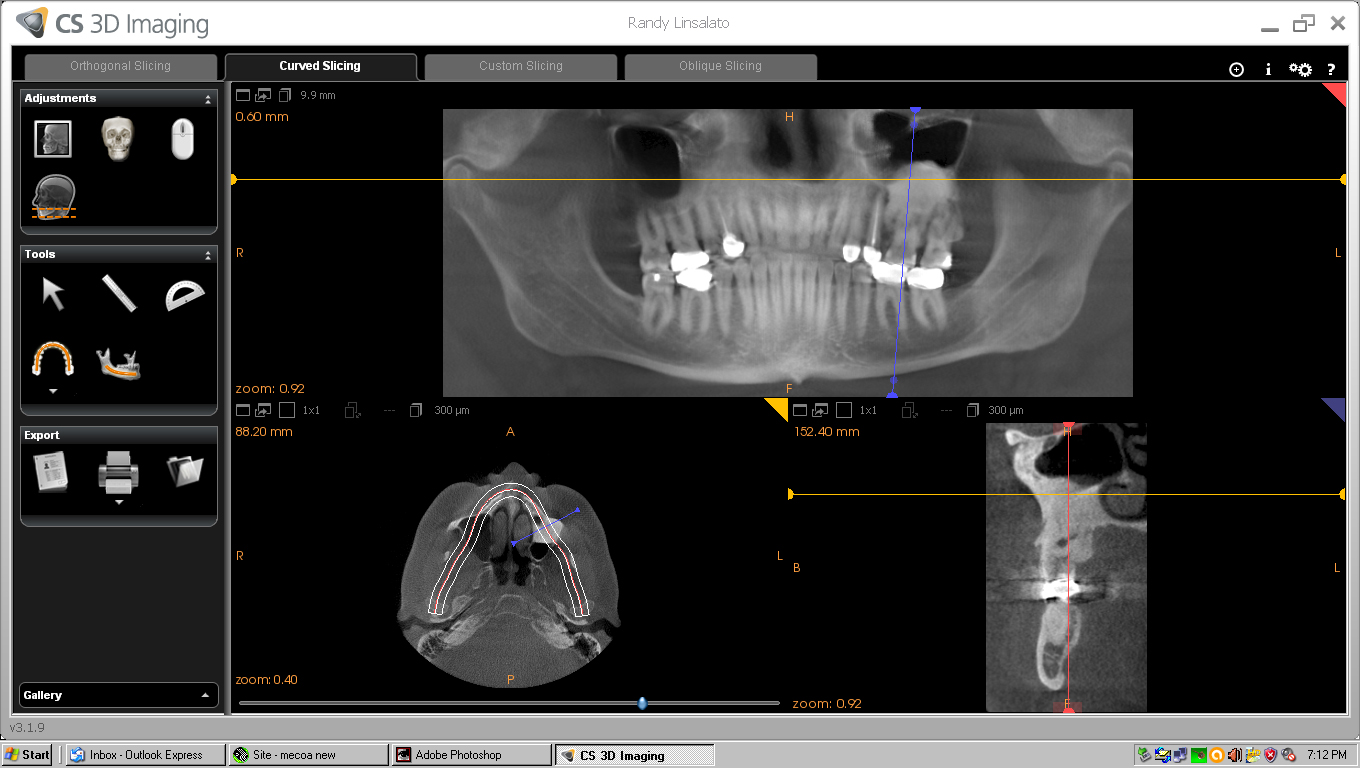
Task: Click the Windows Start button
Action: 28,755
